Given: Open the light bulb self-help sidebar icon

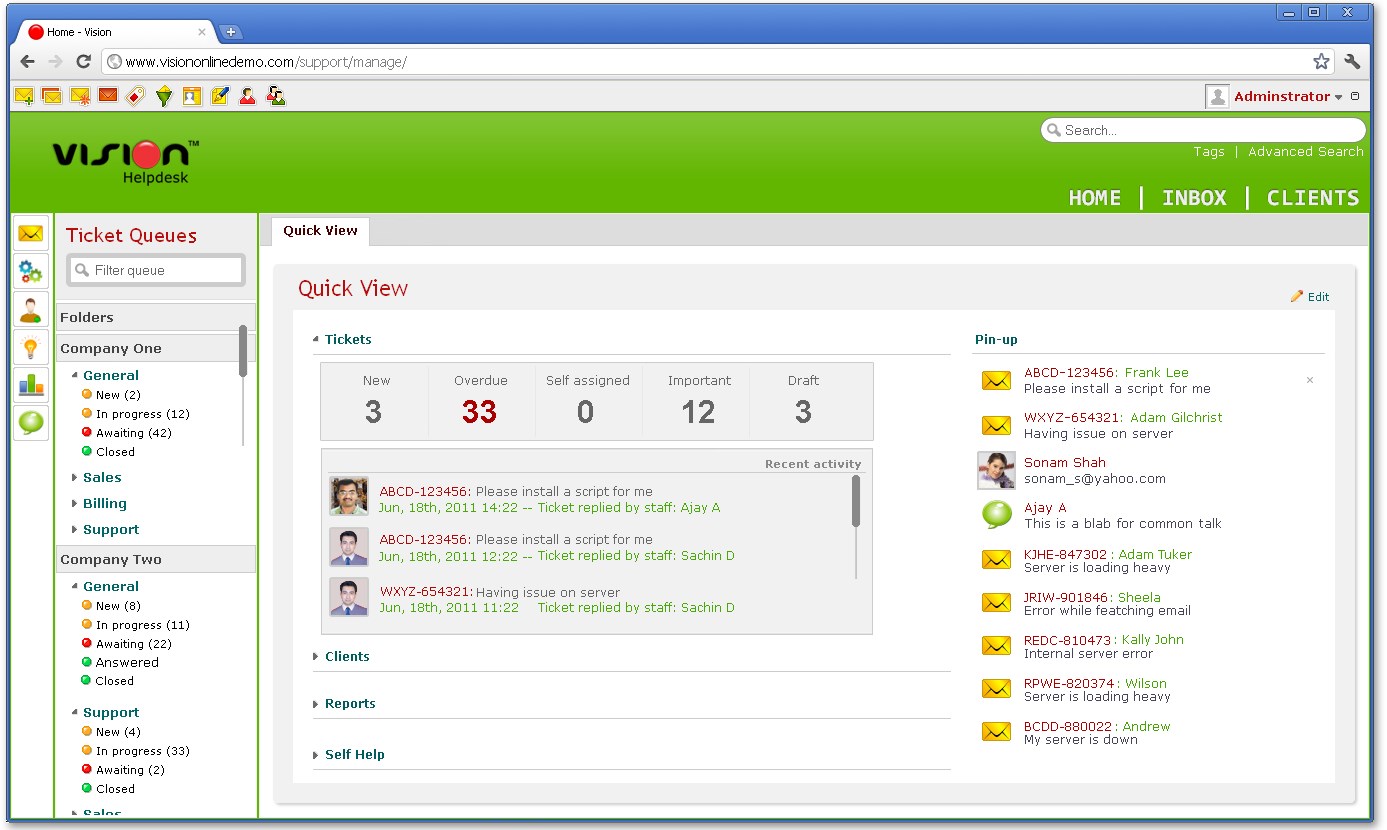Looking at the screenshot, I should tap(31, 347).
